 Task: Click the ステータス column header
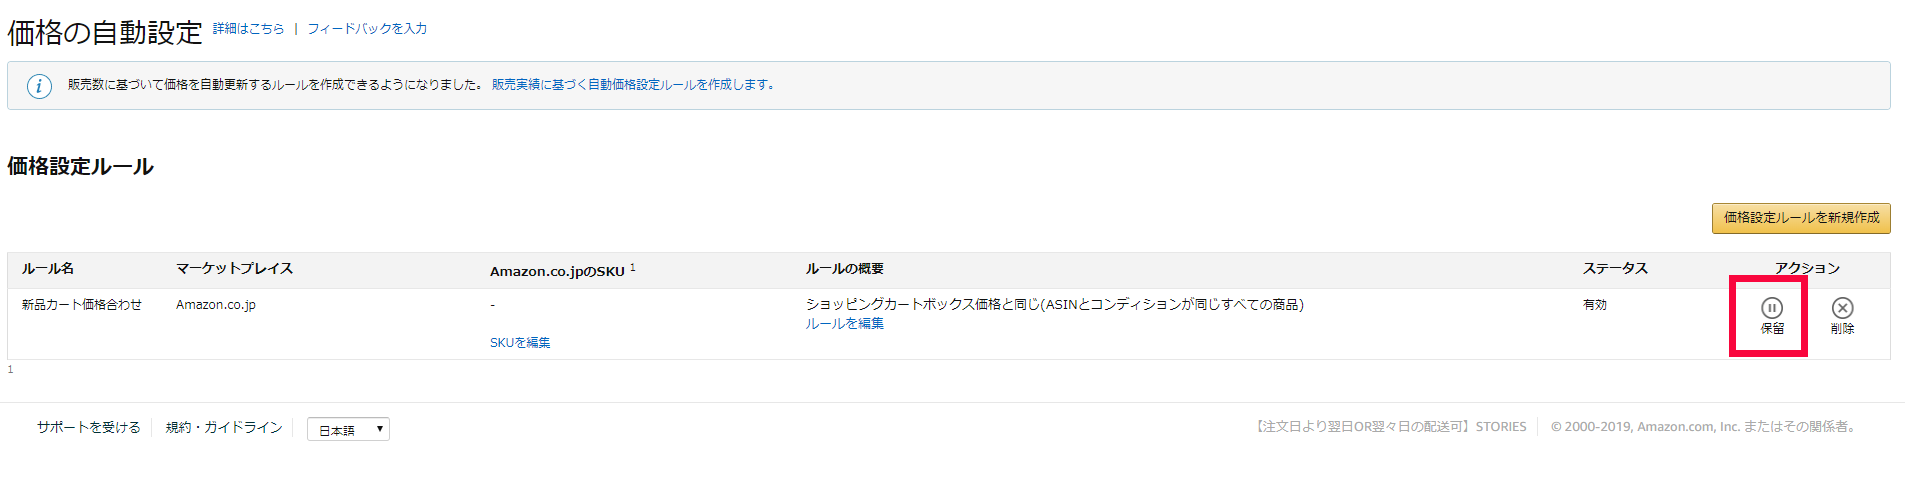pos(1615,269)
